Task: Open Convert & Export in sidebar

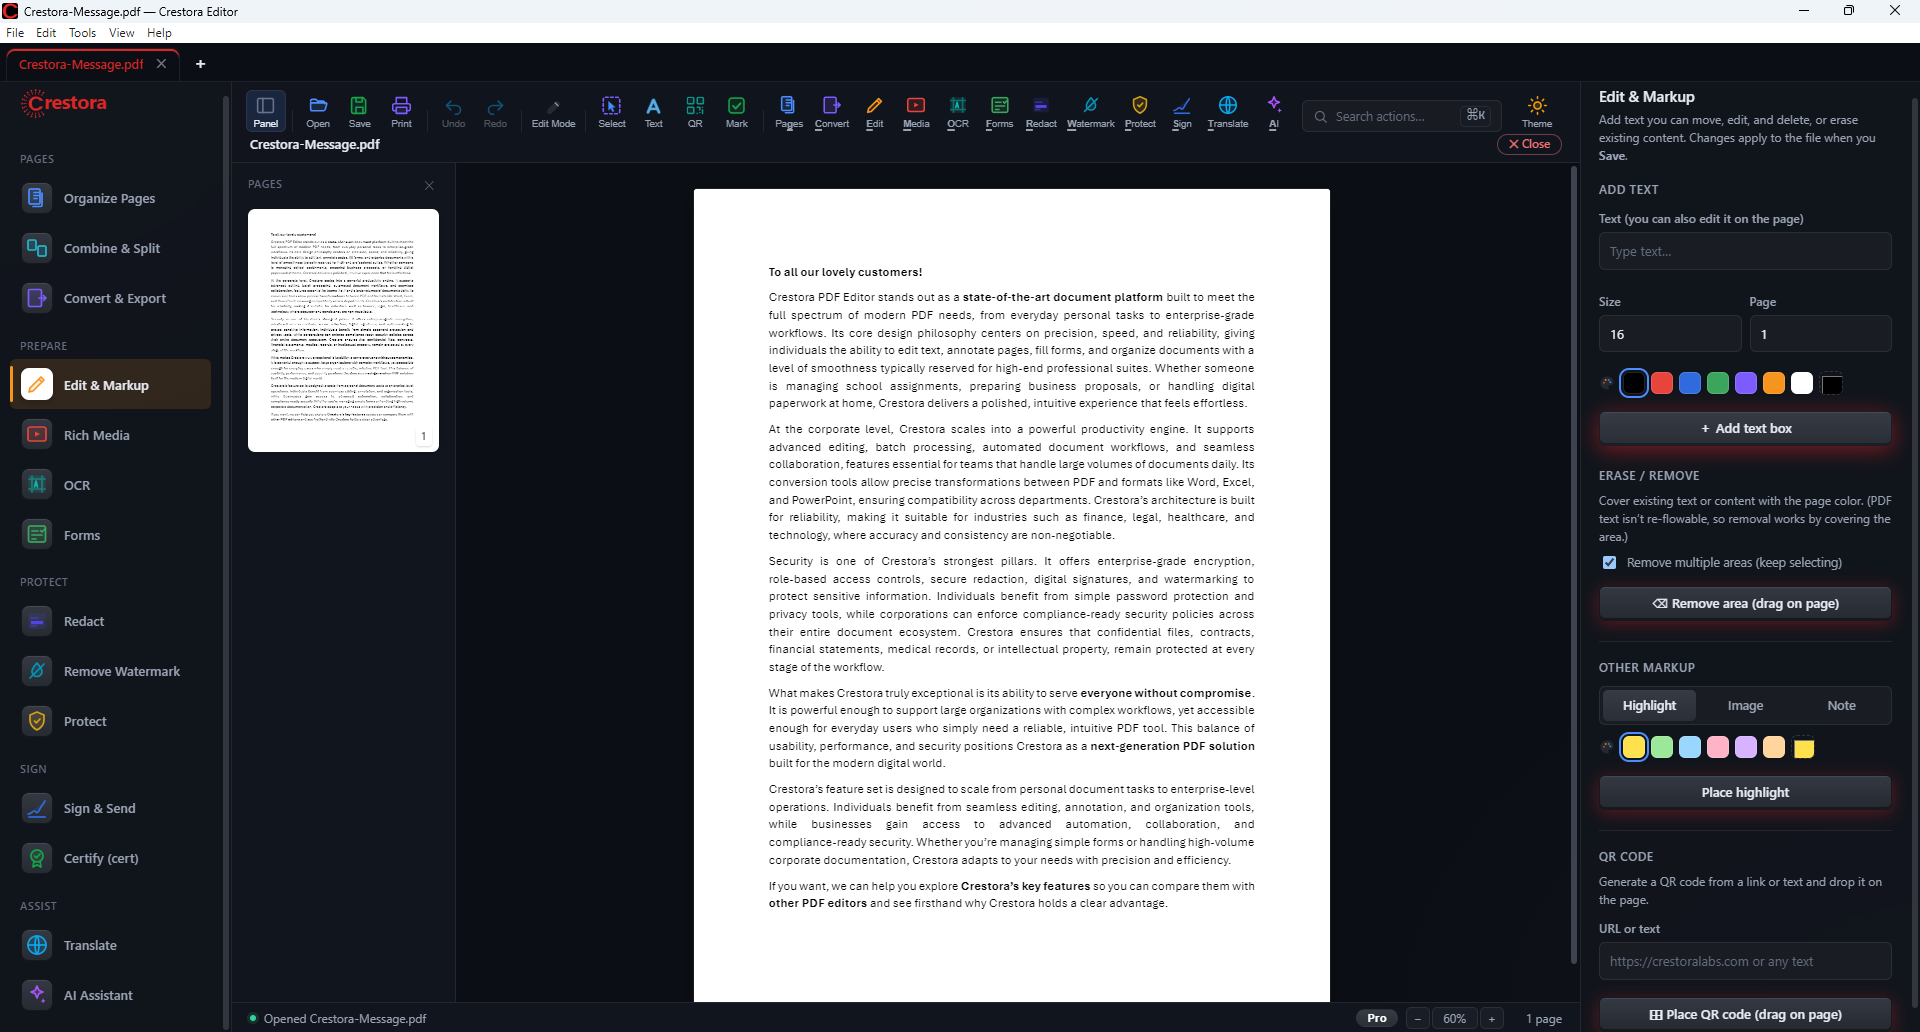Action: (x=110, y=298)
